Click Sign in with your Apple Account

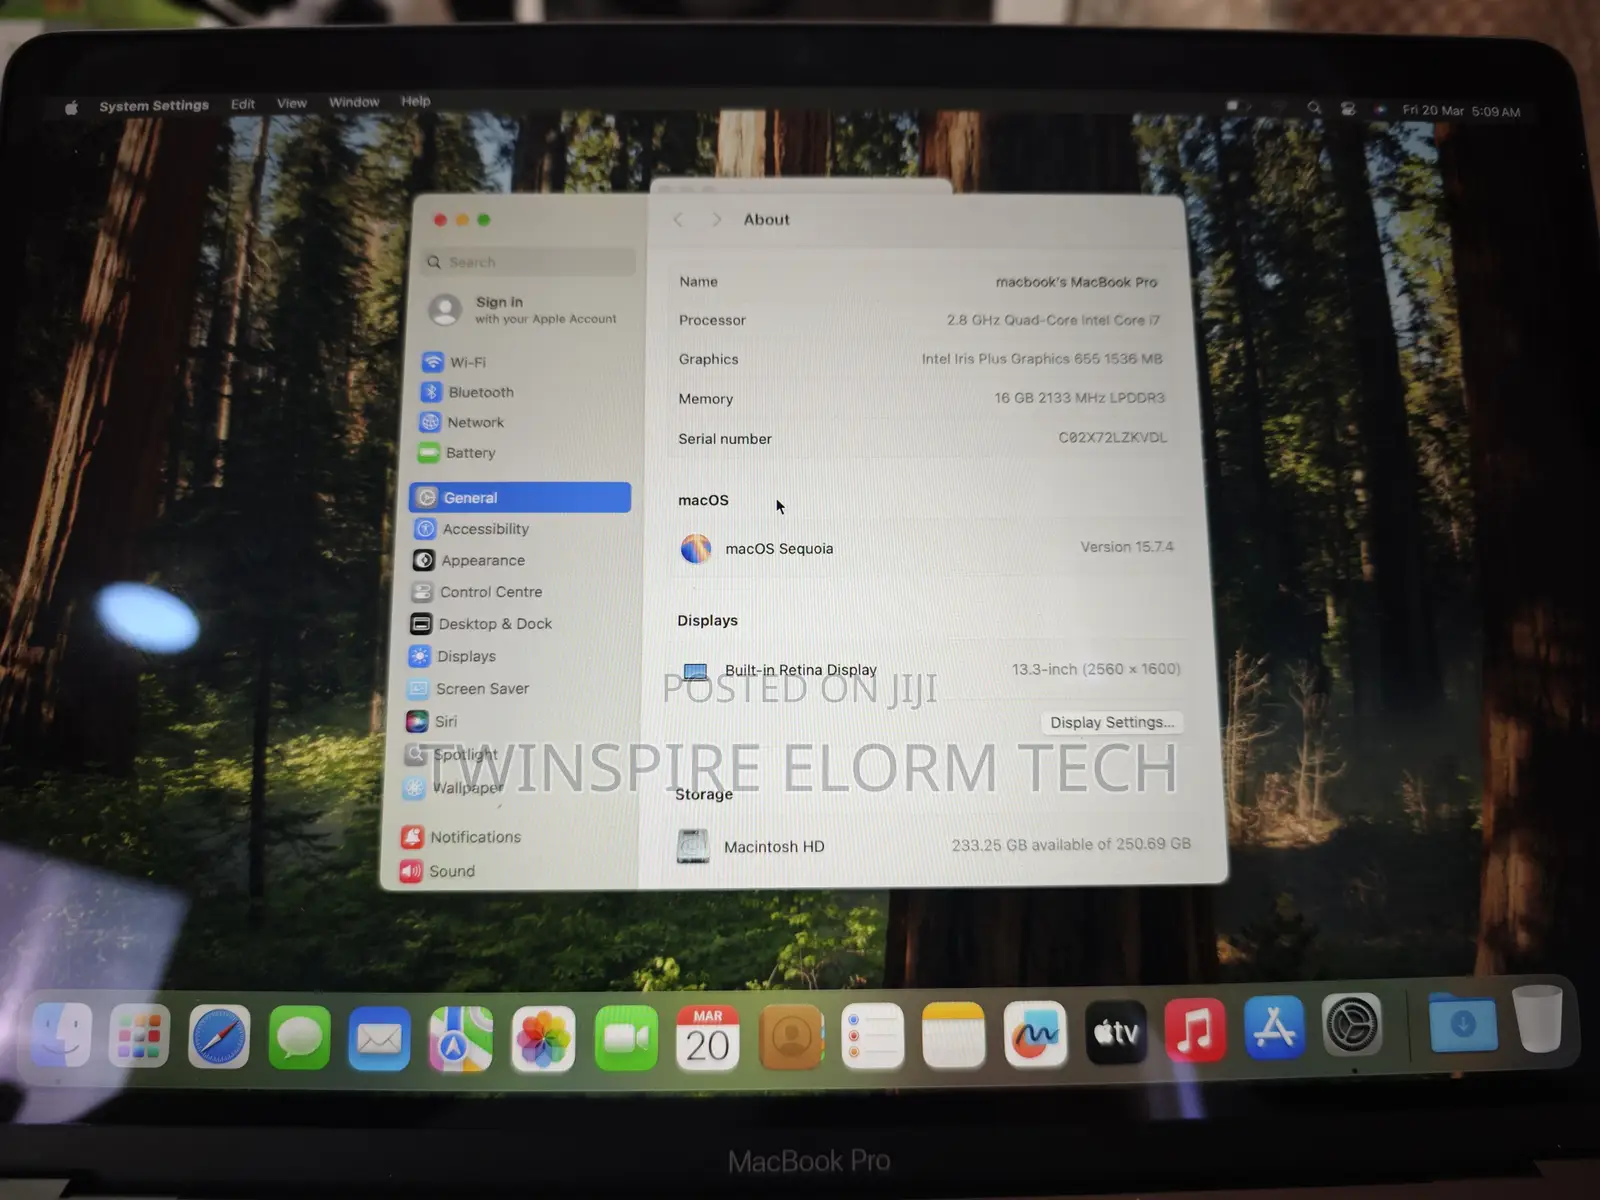pyautogui.click(x=524, y=310)
